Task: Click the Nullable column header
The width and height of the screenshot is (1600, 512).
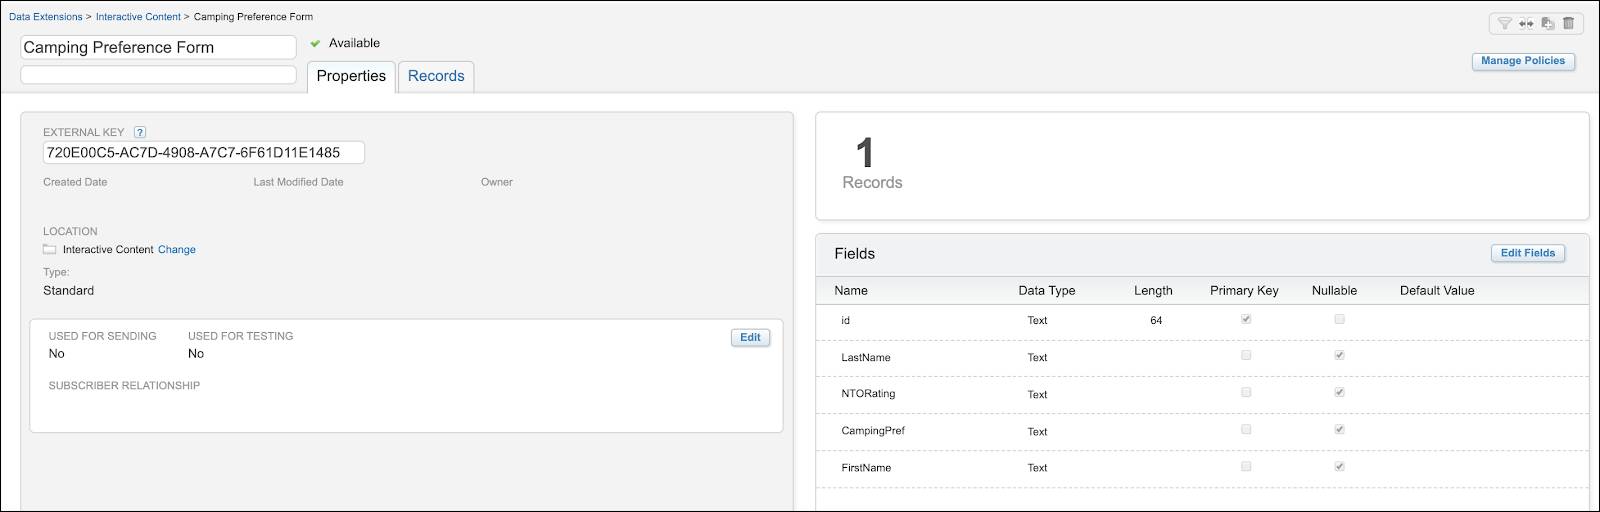Action: (1334, 291)
